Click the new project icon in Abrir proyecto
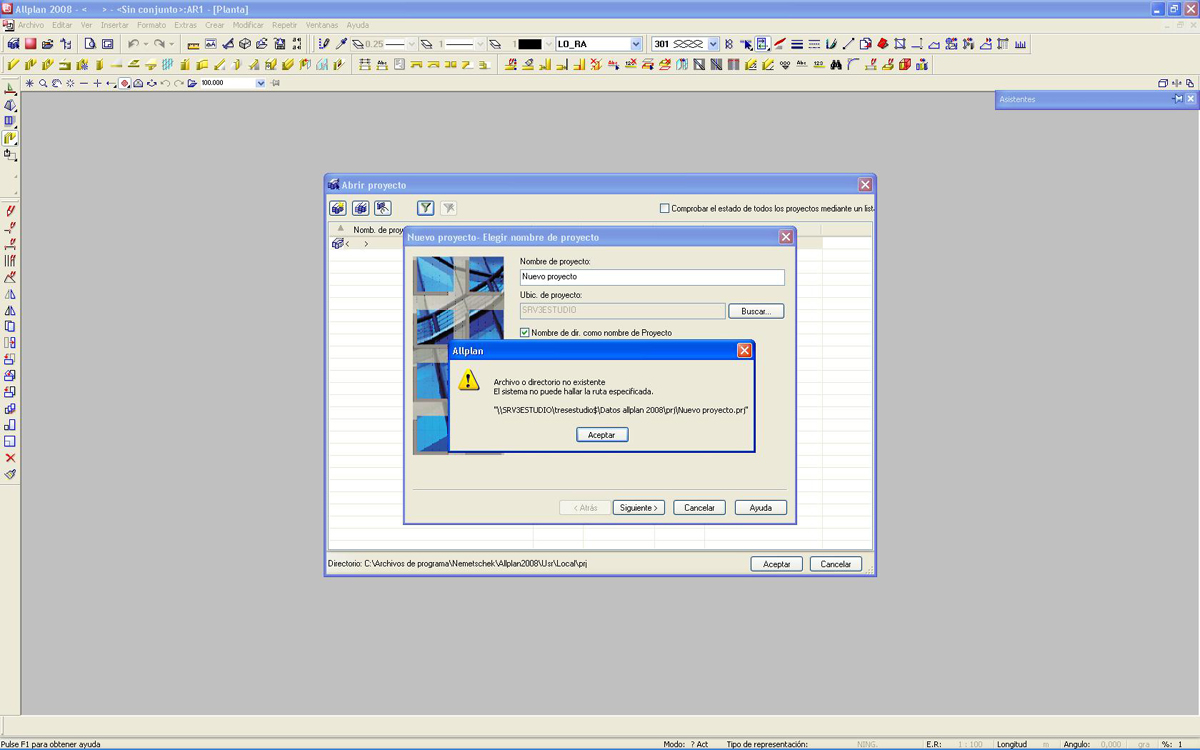The width and height of the screenshot is (1200, 750). click(x=338, y=208)
